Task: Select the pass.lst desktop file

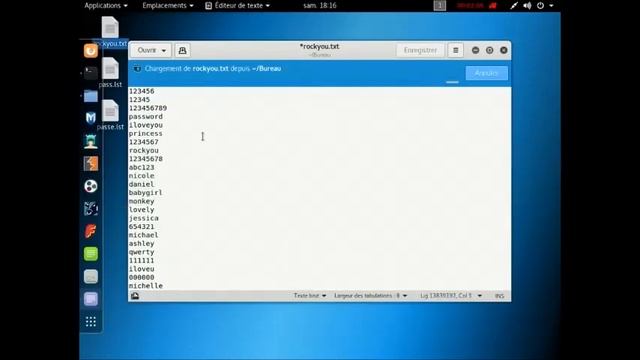Action: click(110, 73)
